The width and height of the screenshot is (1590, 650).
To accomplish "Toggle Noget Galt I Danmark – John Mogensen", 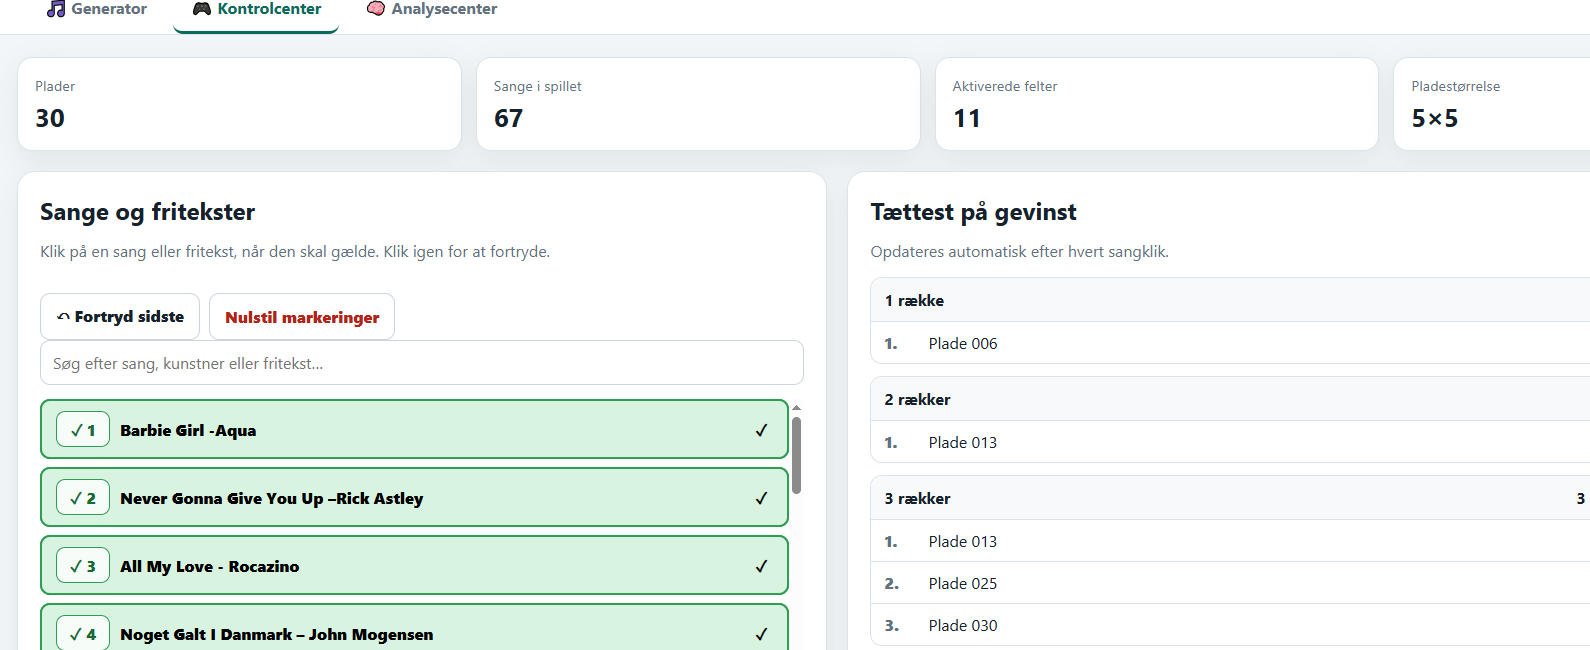I will [414, 628].
